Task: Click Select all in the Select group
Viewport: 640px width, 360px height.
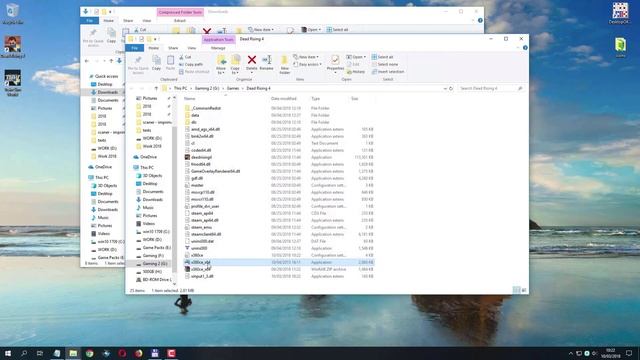Action: click(382, 57)
